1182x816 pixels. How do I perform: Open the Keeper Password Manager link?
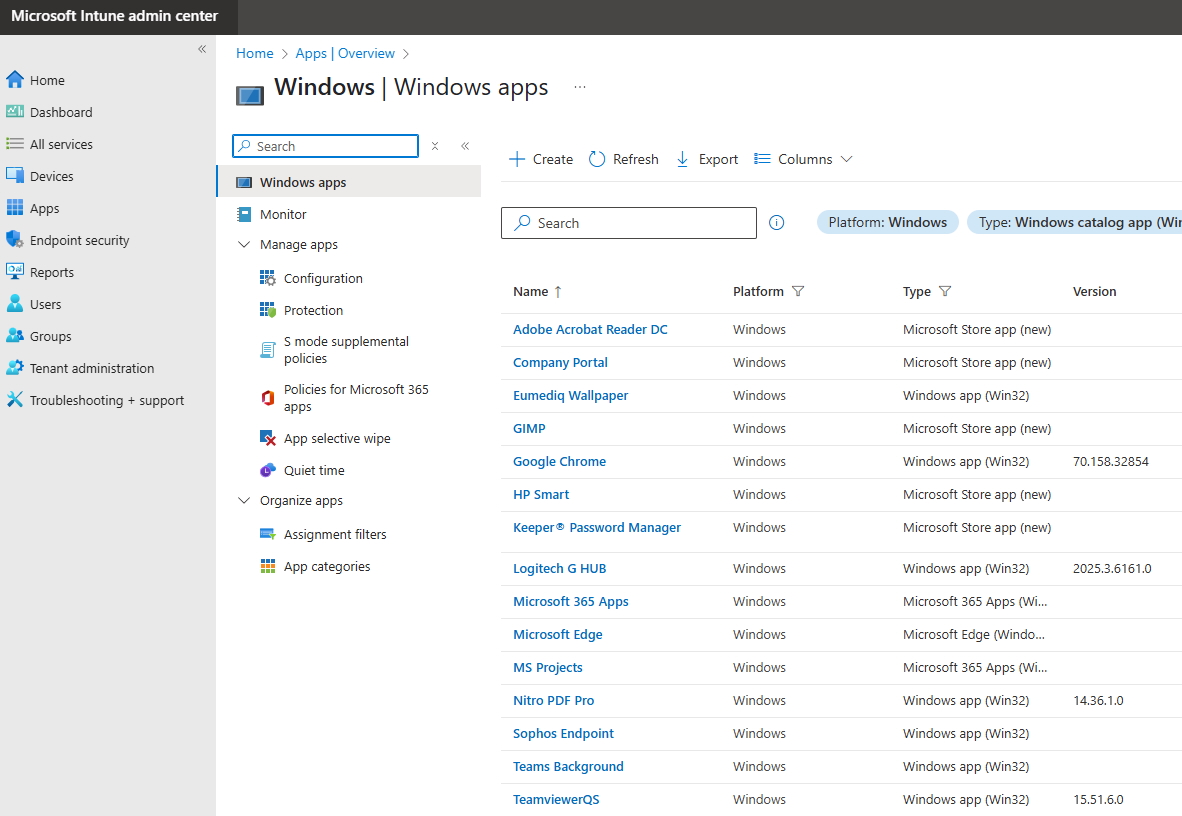[597, 528]
